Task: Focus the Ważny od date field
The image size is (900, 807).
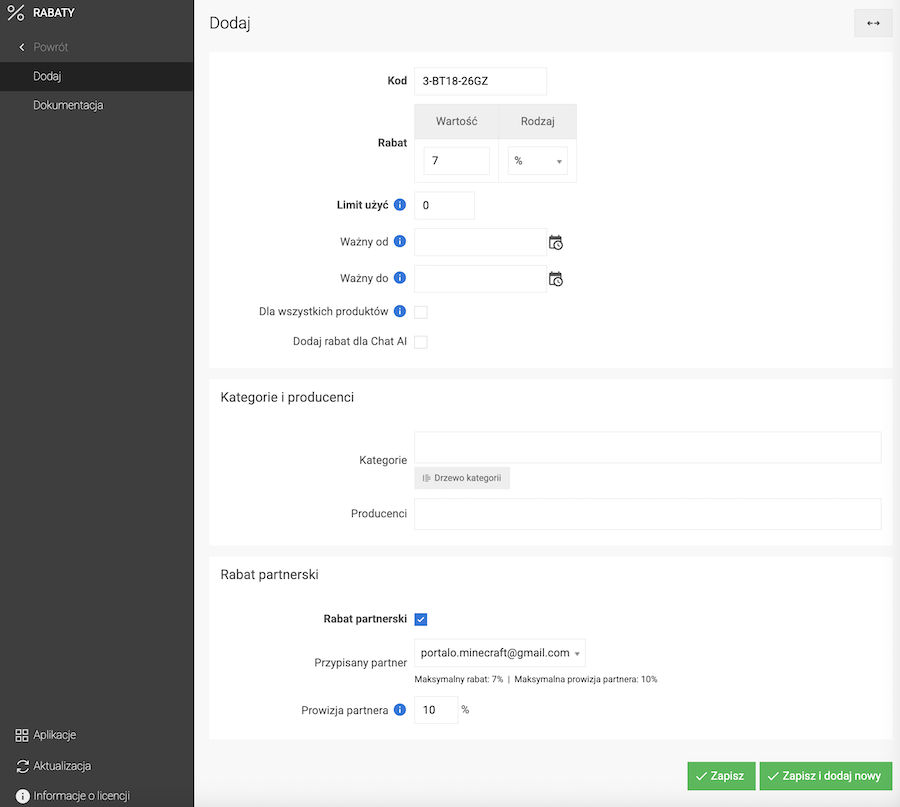Action: pos(480,242)
